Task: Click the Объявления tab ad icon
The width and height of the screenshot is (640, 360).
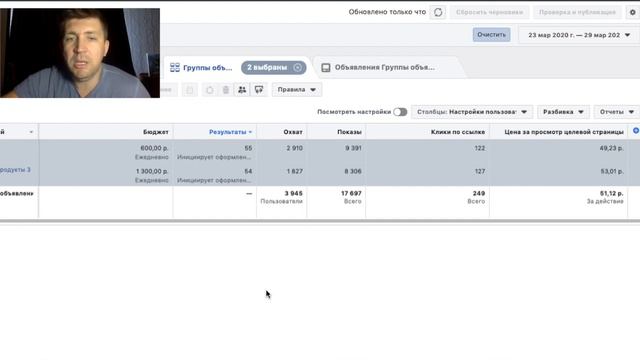Action: tap(326, 67)
